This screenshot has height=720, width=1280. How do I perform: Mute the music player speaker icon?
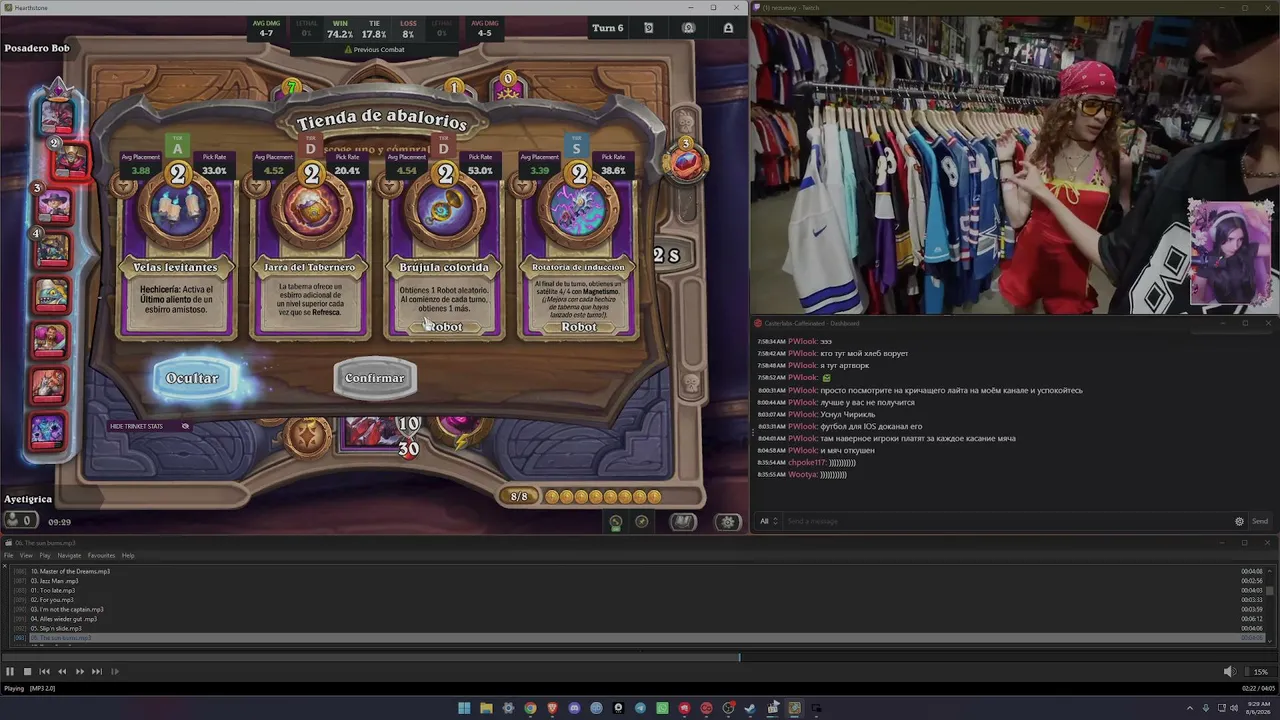pyautogui.click(x=1230, y=672)
